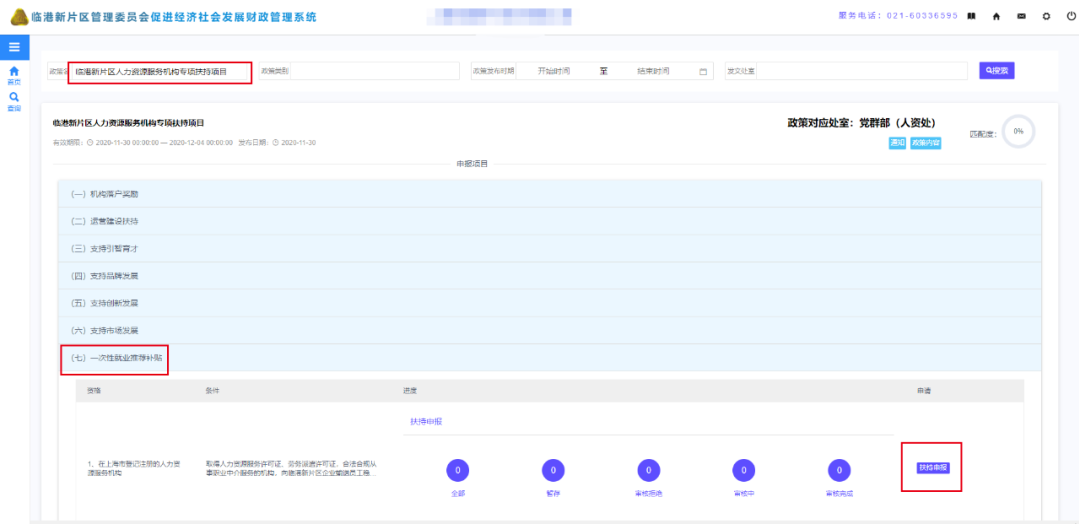Viewport: 1079px width, 524px height.
Task: Expand section (一) 机构落户奖励
Action: click(x=549, y=194)
